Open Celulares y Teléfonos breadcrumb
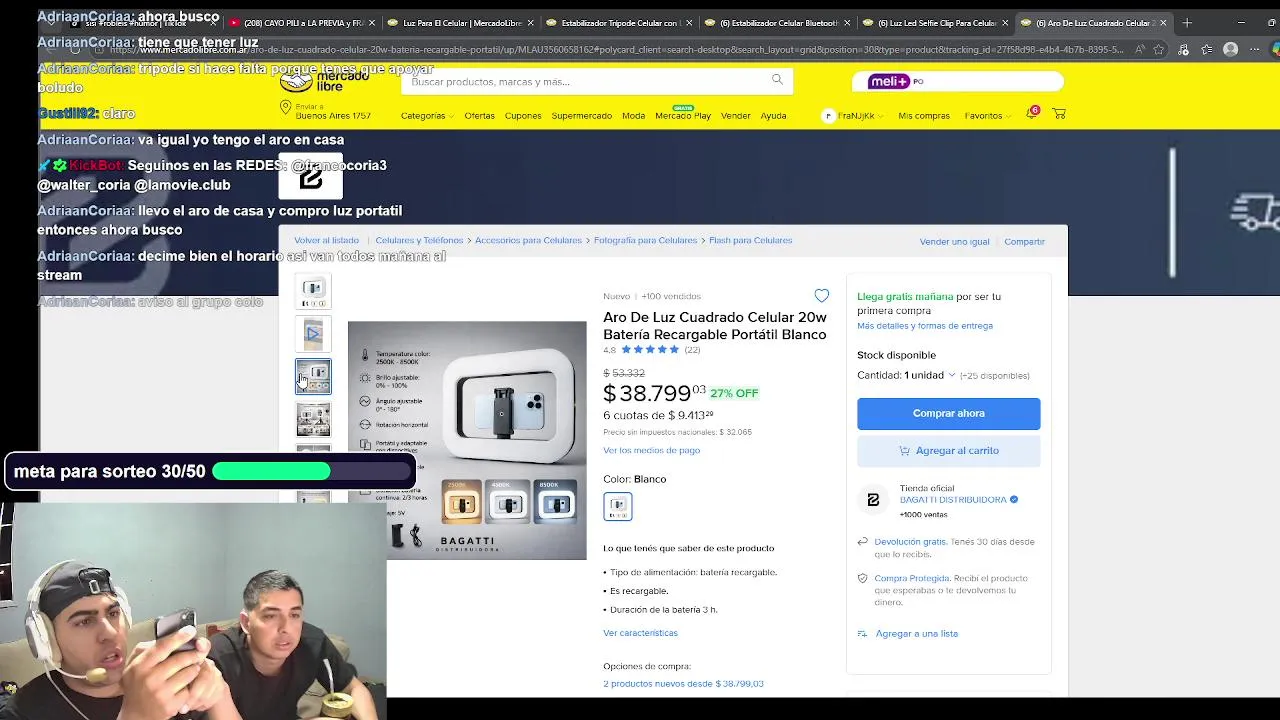Screen dimensions: 1280x720 point(419,241)
